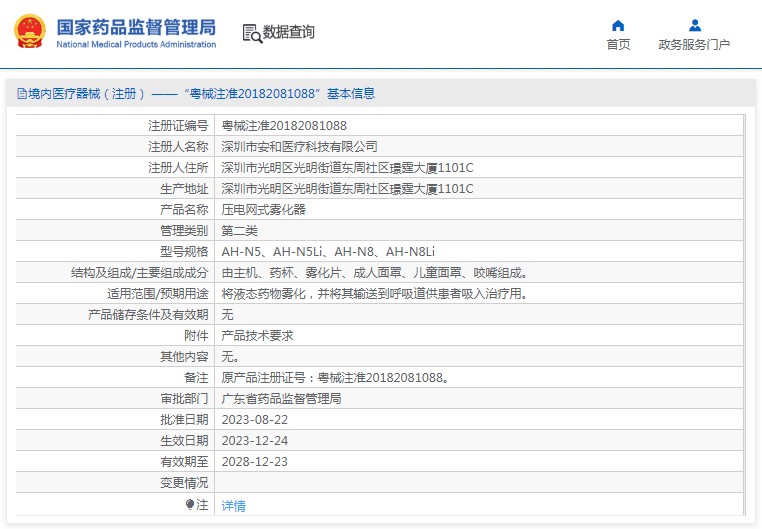Click the 生效日期 label

[x=184, y=441]
